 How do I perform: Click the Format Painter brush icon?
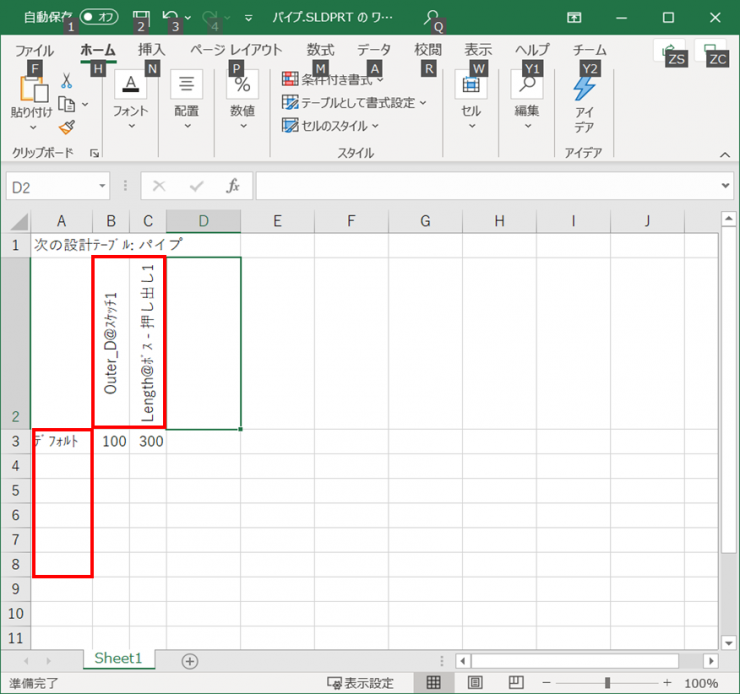pos(66,127)
